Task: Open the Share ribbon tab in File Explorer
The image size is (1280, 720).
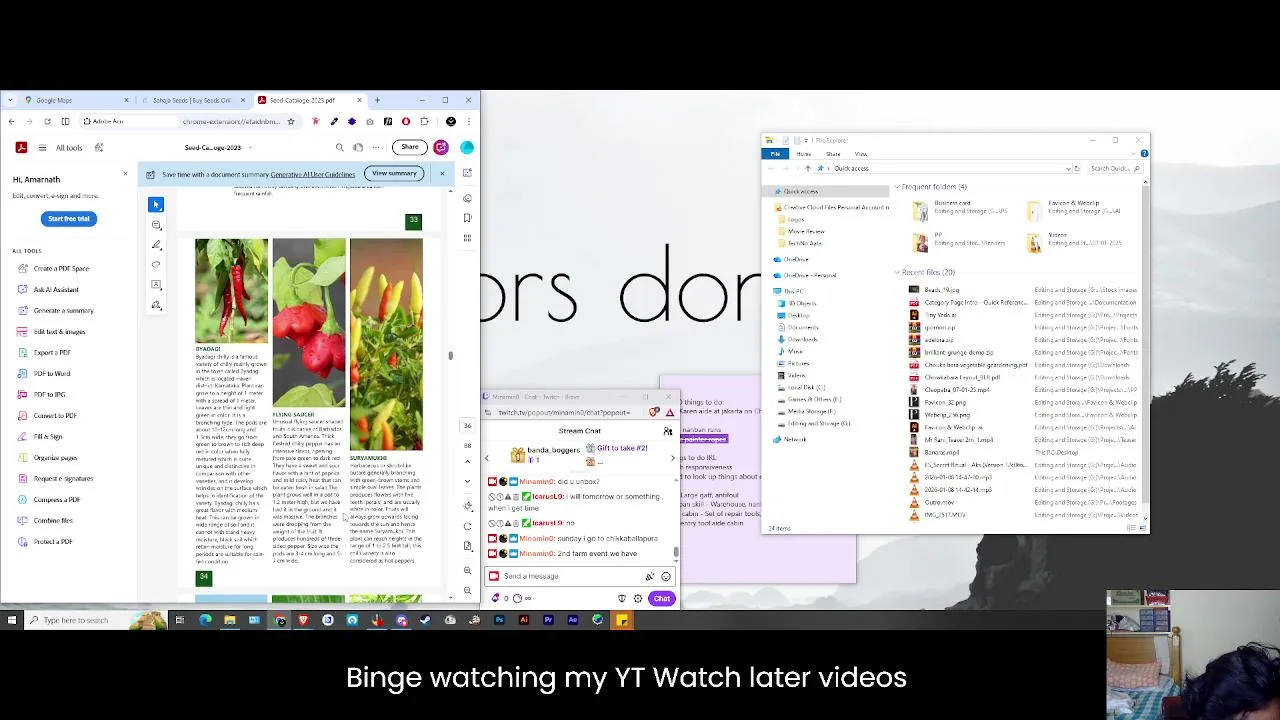Action: [833, 154]
